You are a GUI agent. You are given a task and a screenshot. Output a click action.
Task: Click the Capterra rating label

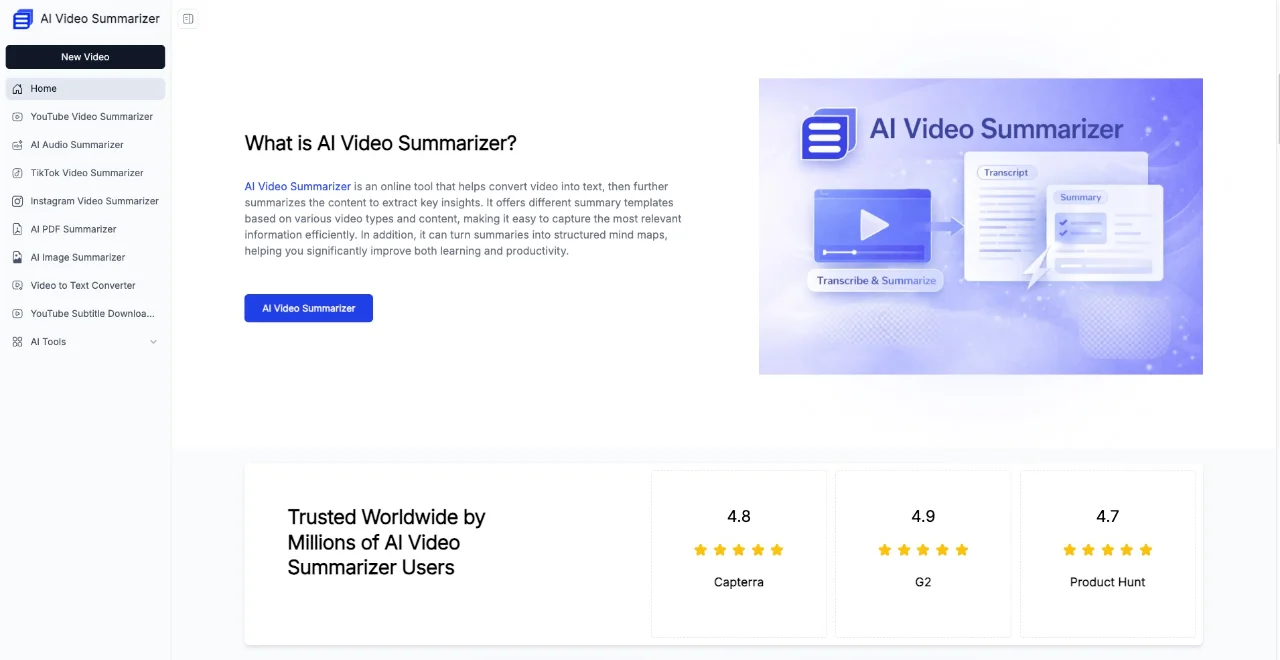pos(739,582)
